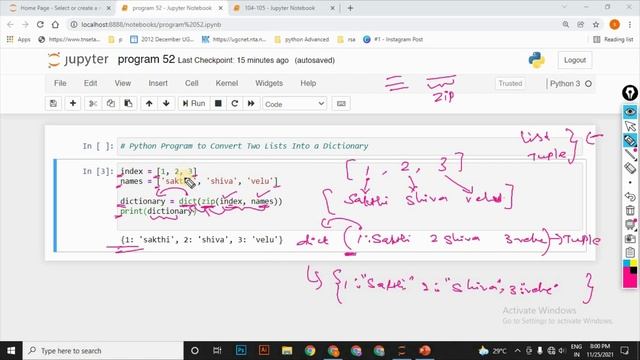Open the Code cell type dropdown
The width and height of the screenshot is (640, 360).
[x=294, y=104]
